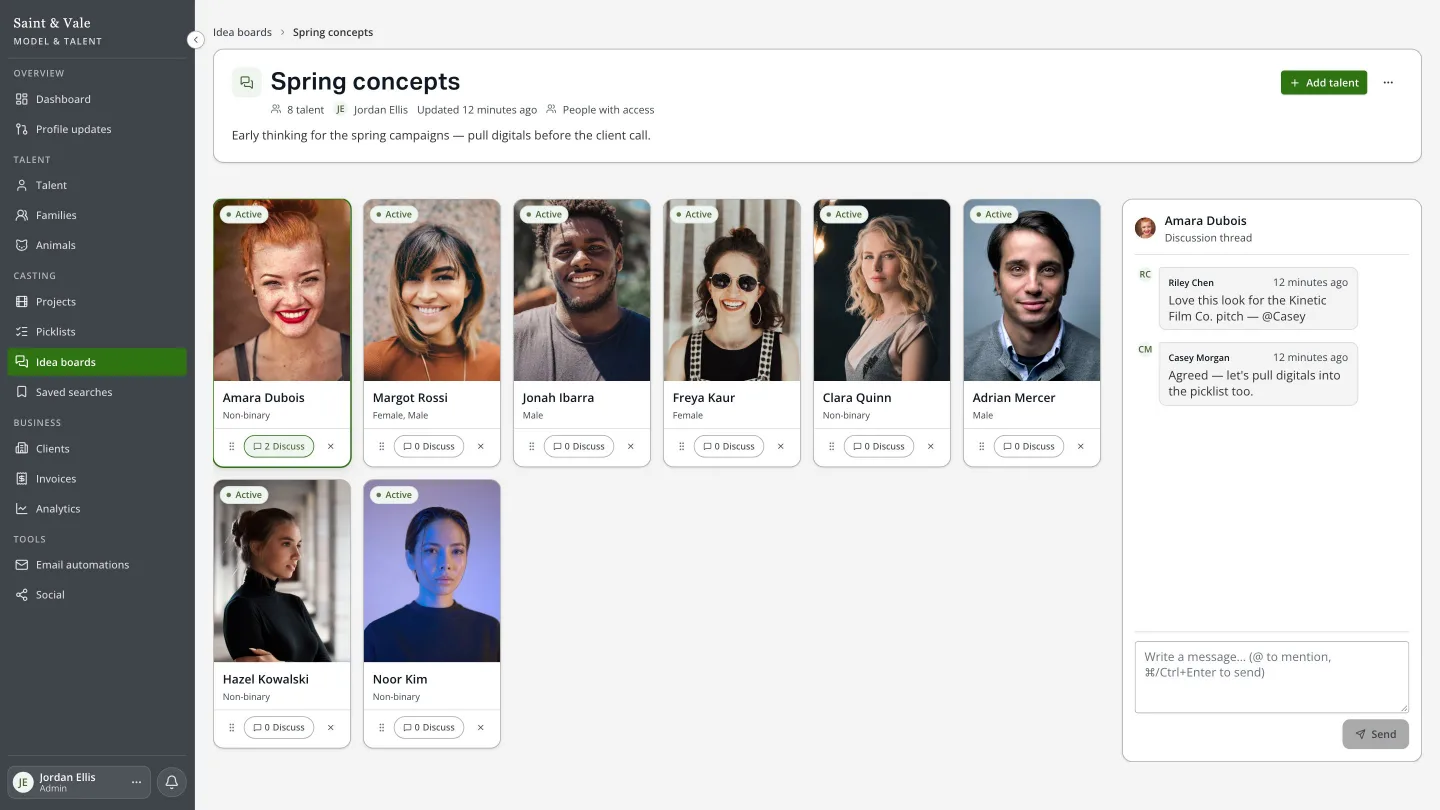Remove Jonah Ibarra from the board
This screenshot has height=810, width=1440.
(x=631, y=447)
